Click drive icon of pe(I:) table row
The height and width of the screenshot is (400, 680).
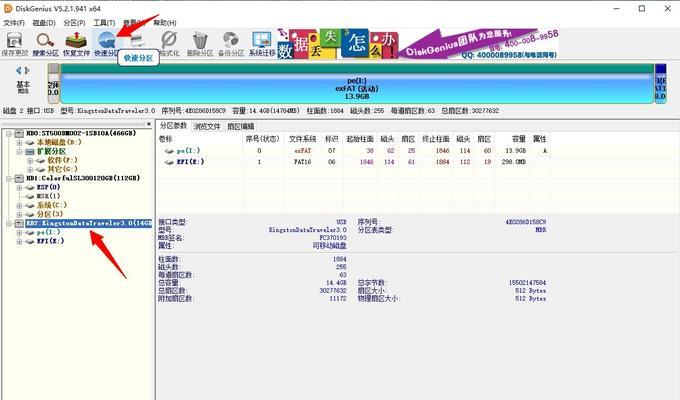pos(169,151)
